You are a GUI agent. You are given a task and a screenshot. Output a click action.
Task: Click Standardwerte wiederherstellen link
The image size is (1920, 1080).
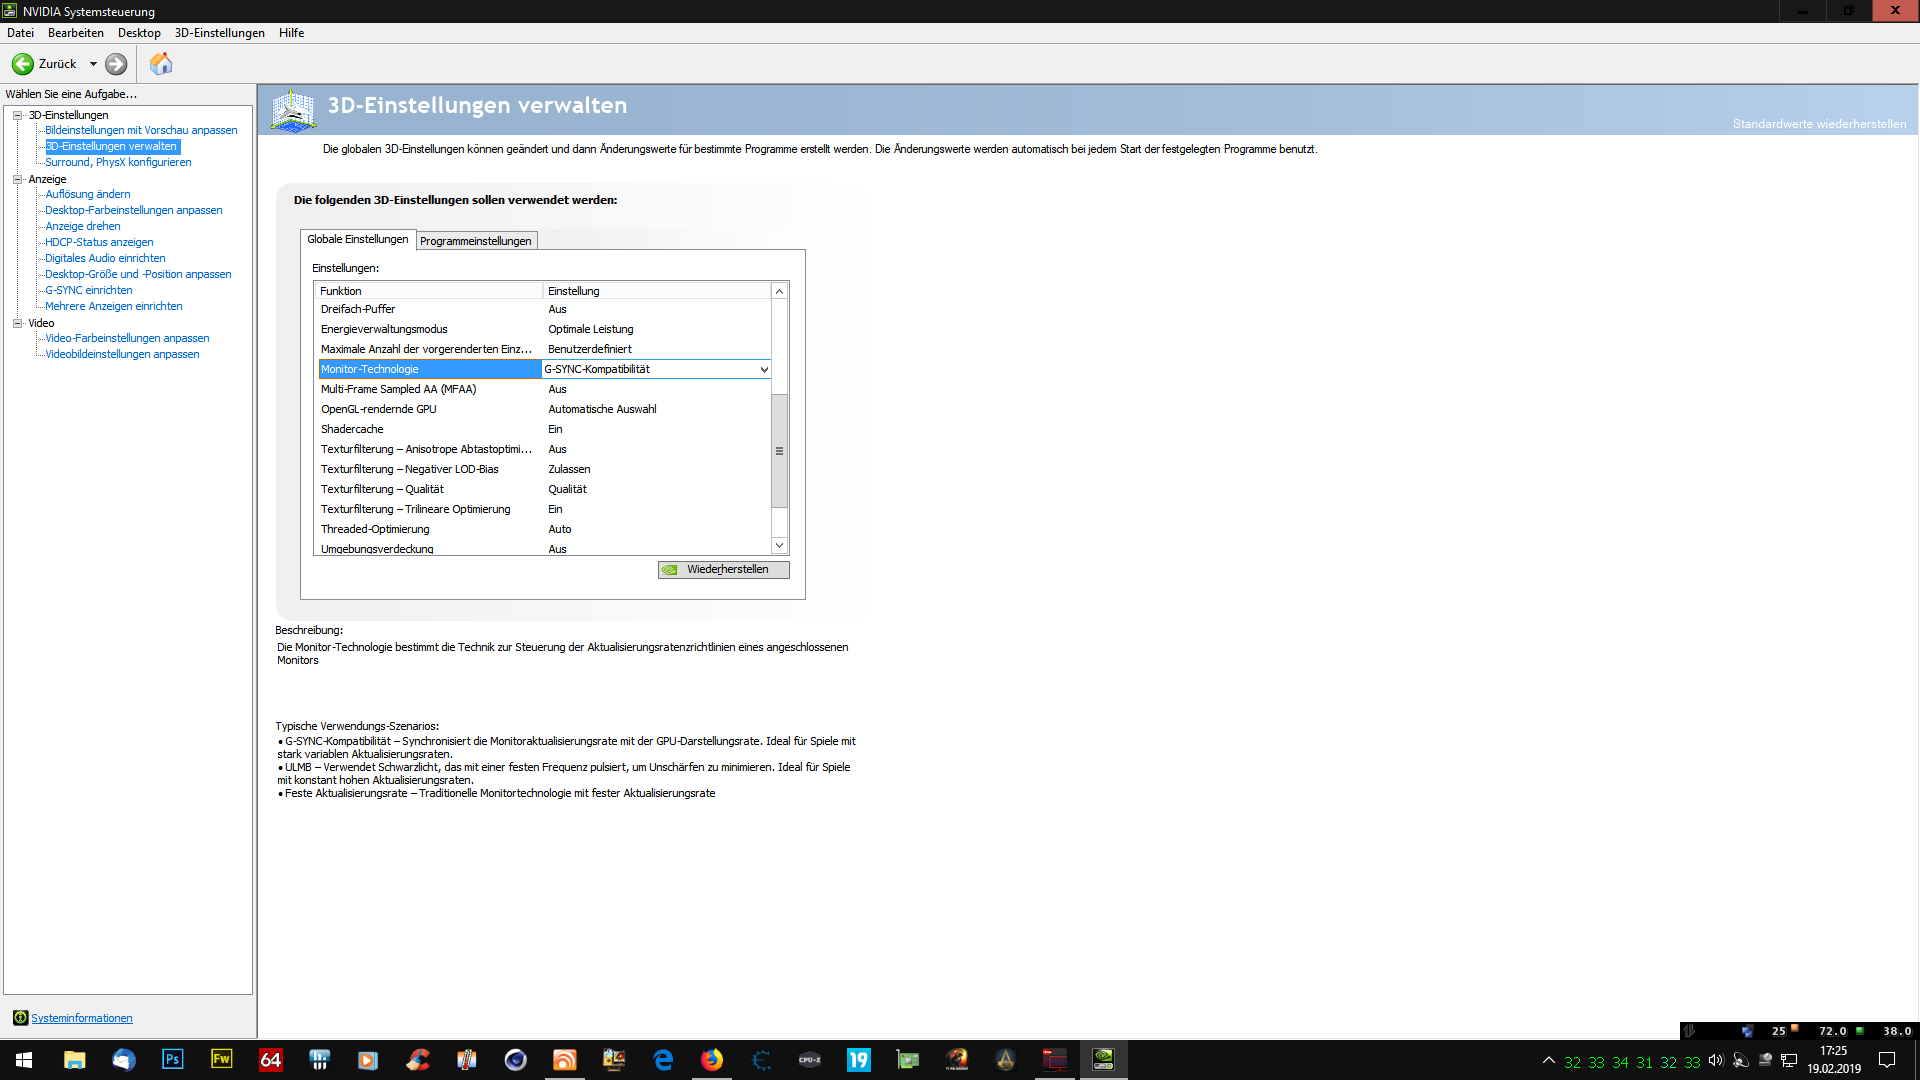[x=1819, y=124]
